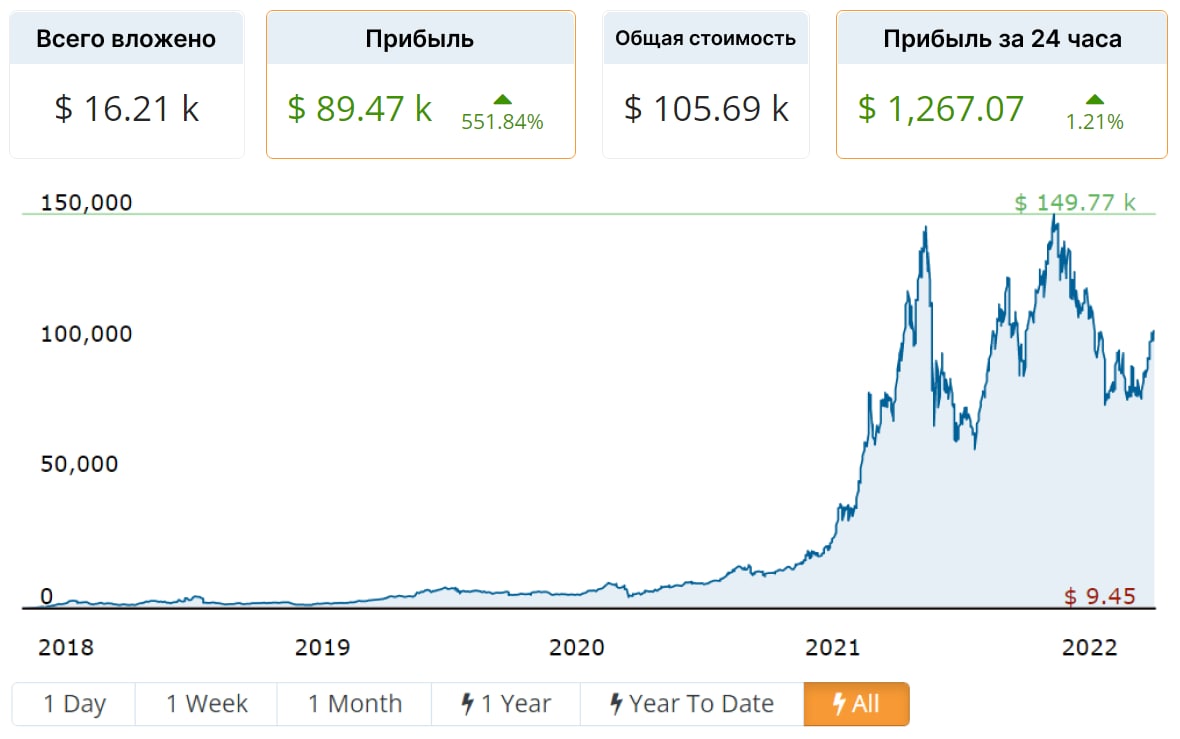
Task: Switch chart to 1 Week range
Action: [206, 704]
